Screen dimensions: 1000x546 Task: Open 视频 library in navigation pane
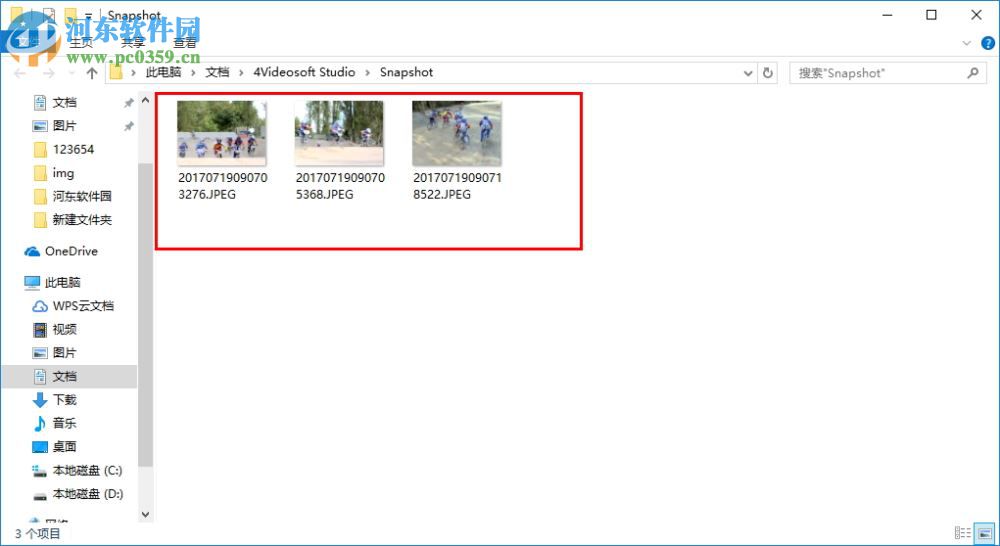[x=64, y=330]
